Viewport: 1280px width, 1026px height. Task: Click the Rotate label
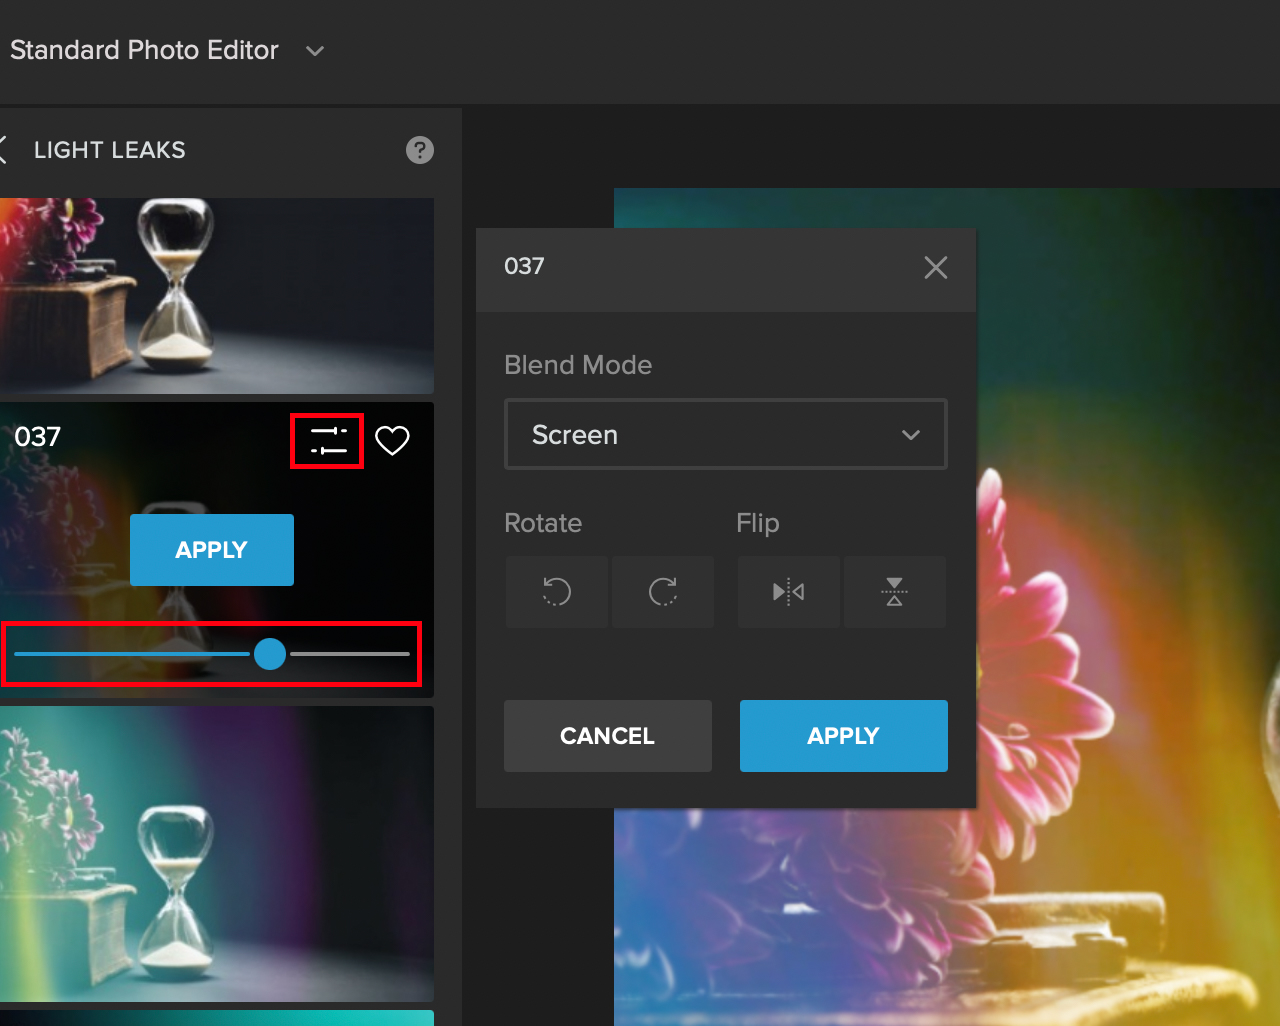coord(543,523)
